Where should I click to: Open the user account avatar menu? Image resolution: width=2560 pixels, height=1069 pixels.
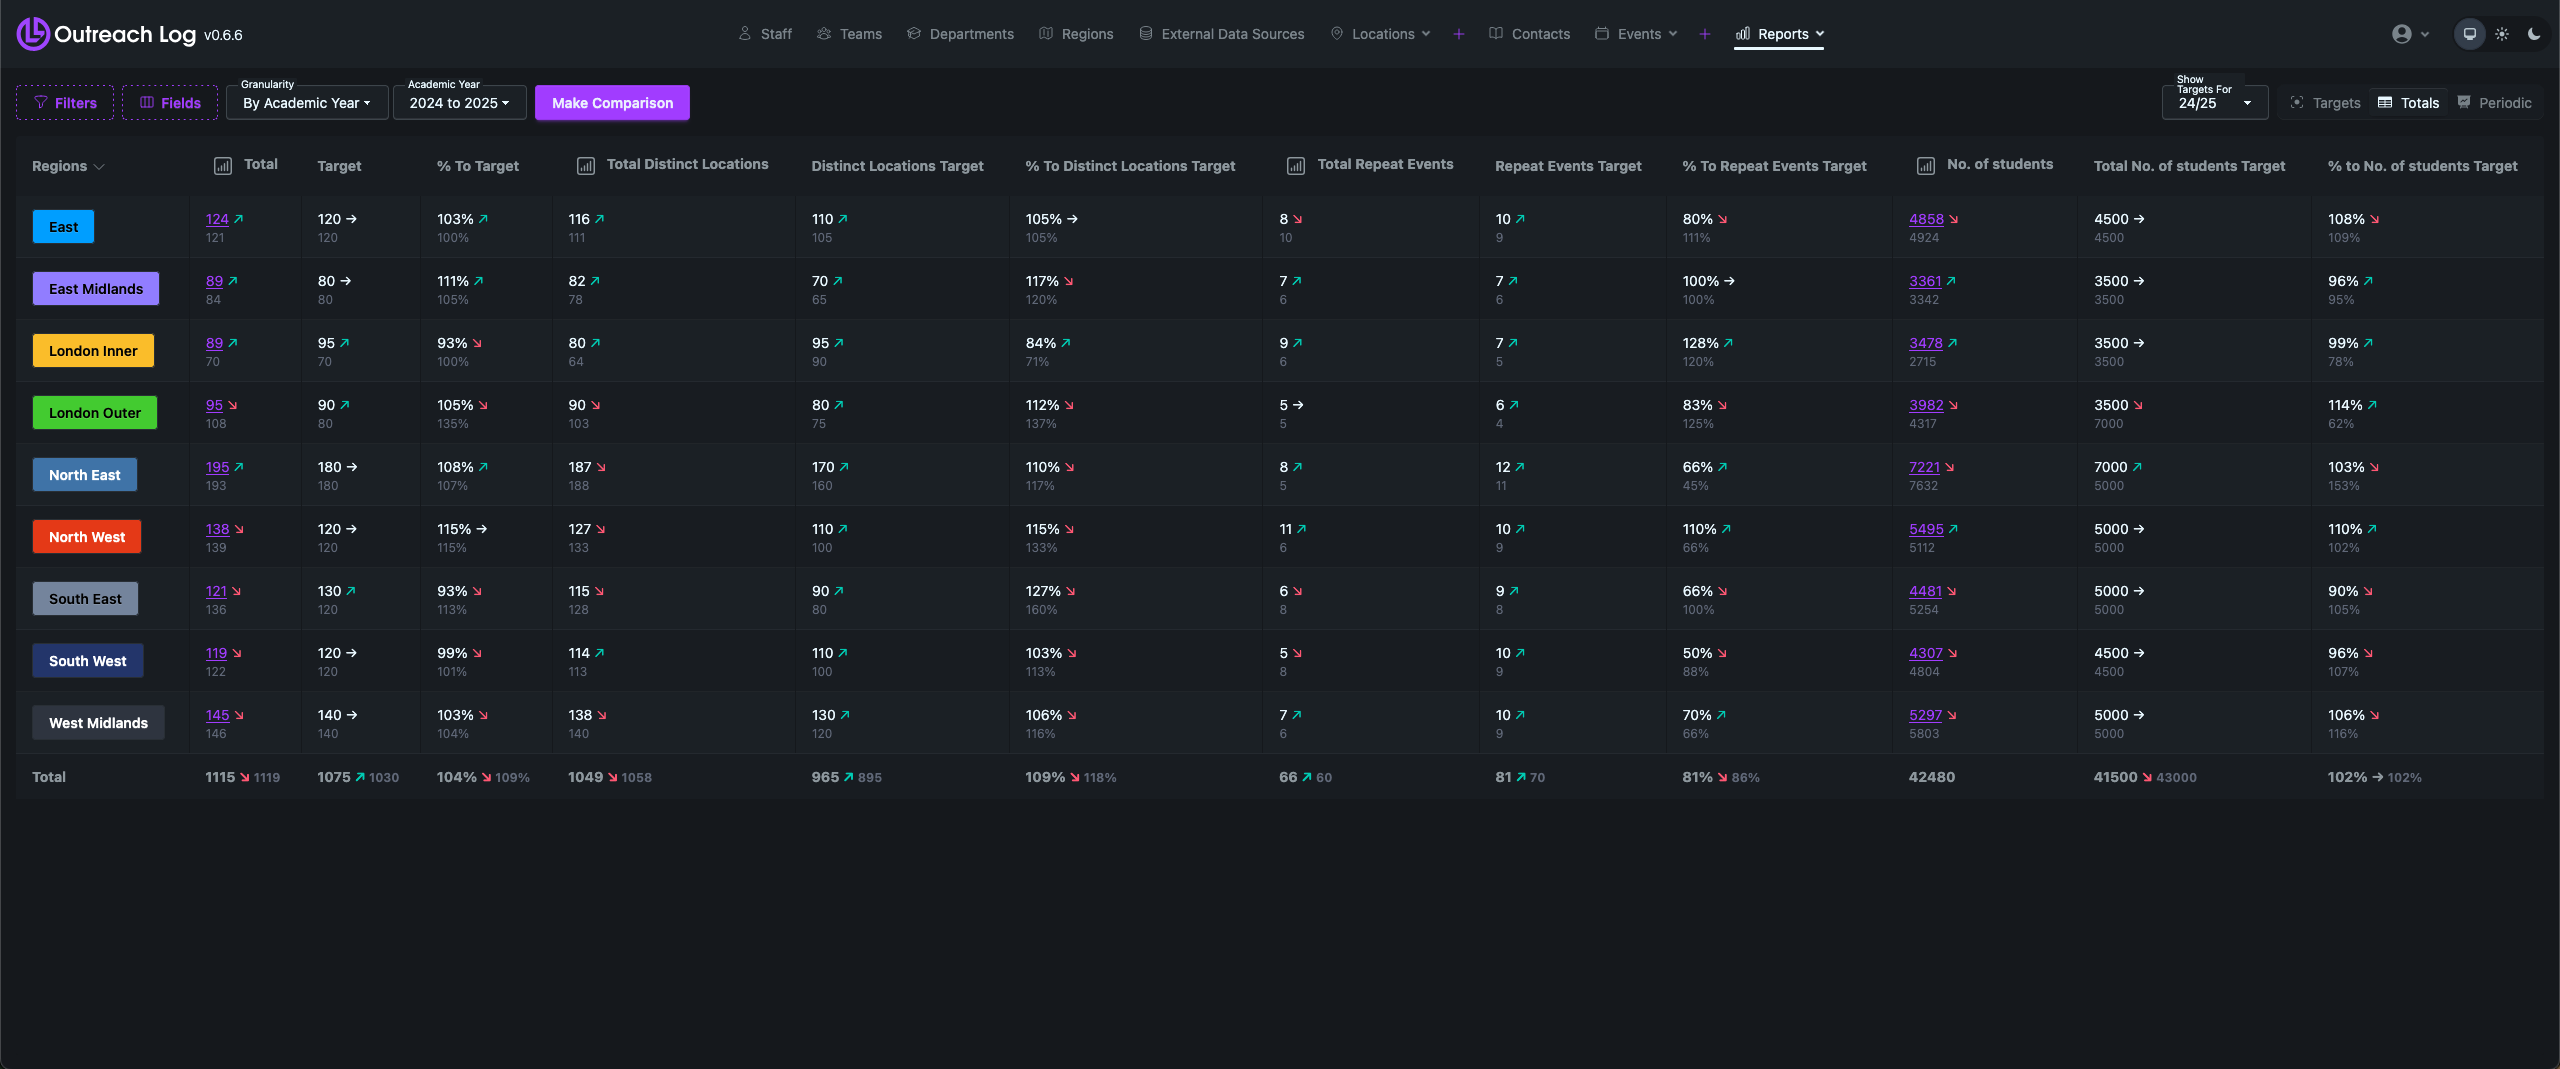click(2409, 34)
